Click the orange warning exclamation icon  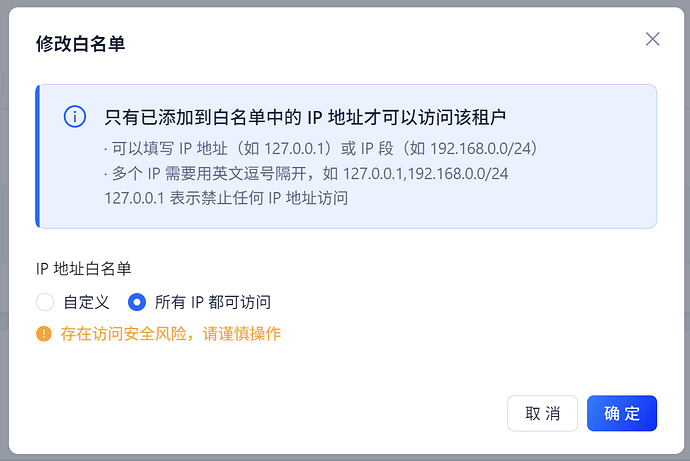[x=43, y=334]
